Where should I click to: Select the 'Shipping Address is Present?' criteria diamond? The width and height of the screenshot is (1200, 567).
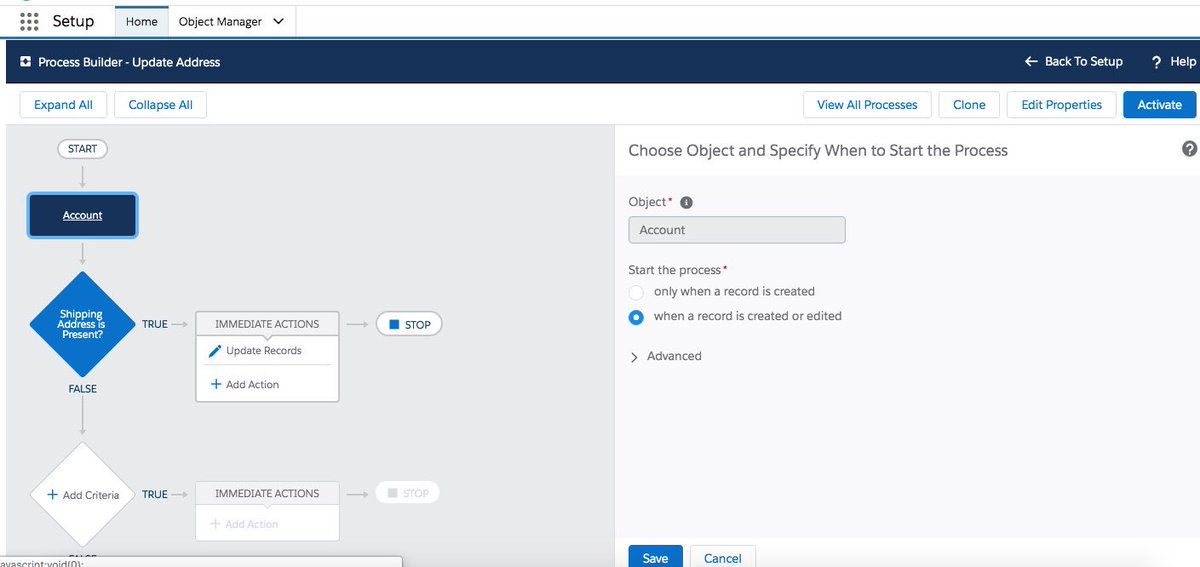[x=82, y=324]
